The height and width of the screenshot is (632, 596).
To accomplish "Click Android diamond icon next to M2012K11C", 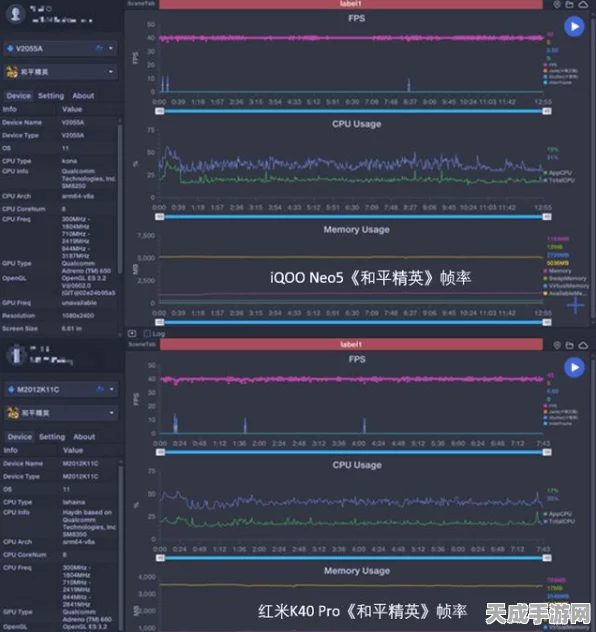I will (11, 389).
